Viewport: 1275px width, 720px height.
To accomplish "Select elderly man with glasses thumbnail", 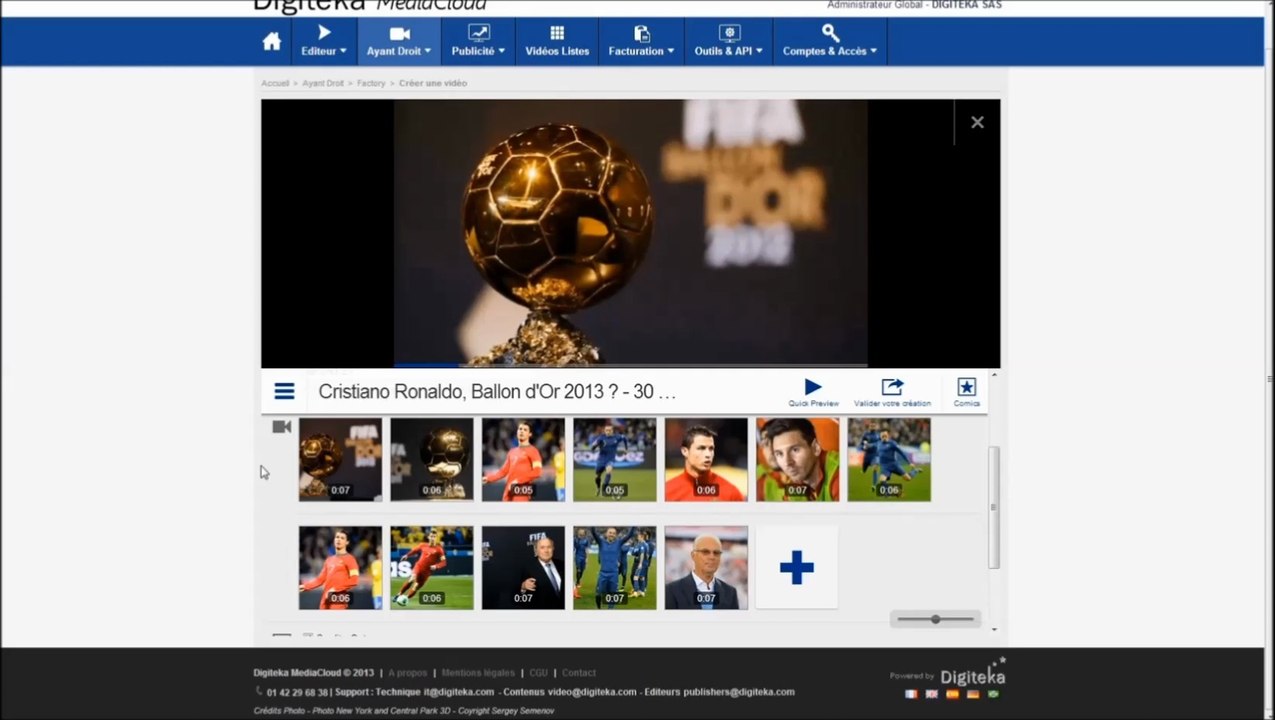I will pos(706,568).
